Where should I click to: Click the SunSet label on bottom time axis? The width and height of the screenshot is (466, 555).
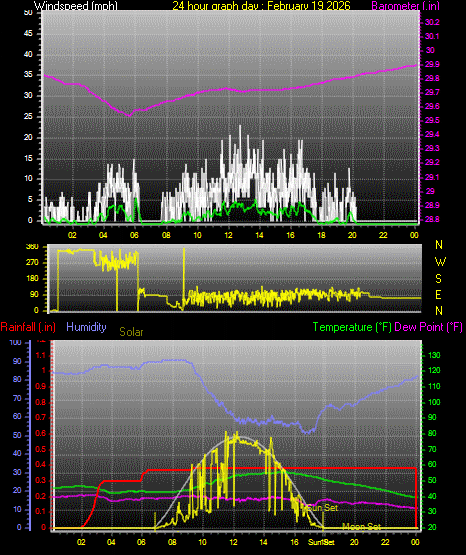pyautogui.click(x=321, y=542)
